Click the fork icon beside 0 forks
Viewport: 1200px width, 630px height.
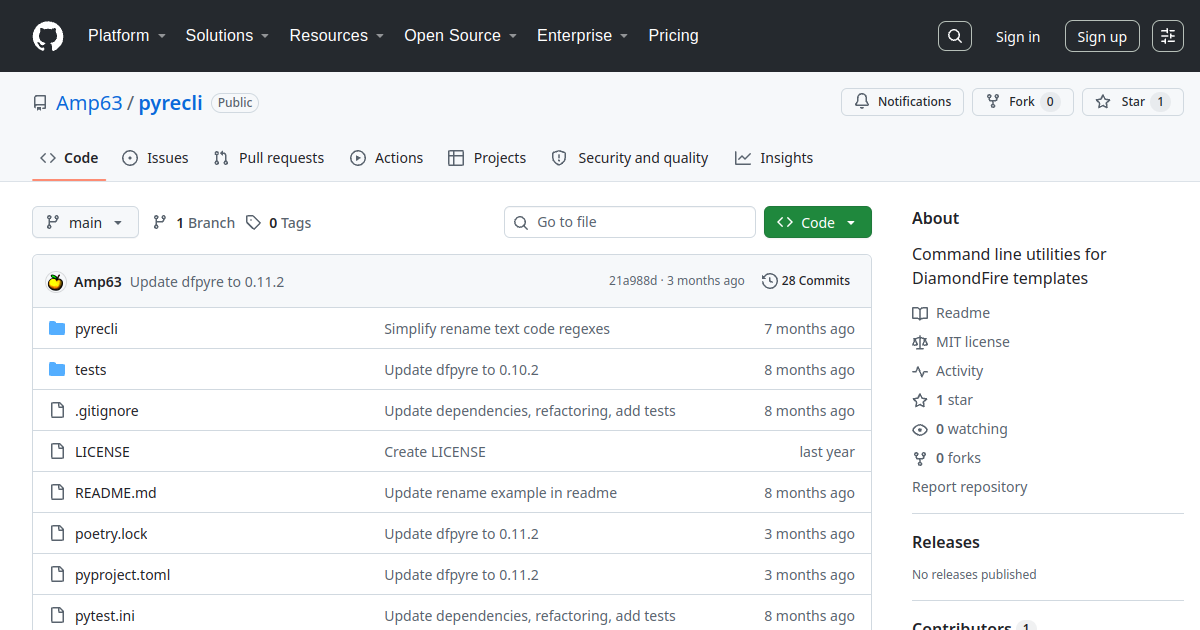(x=920, y=458)
